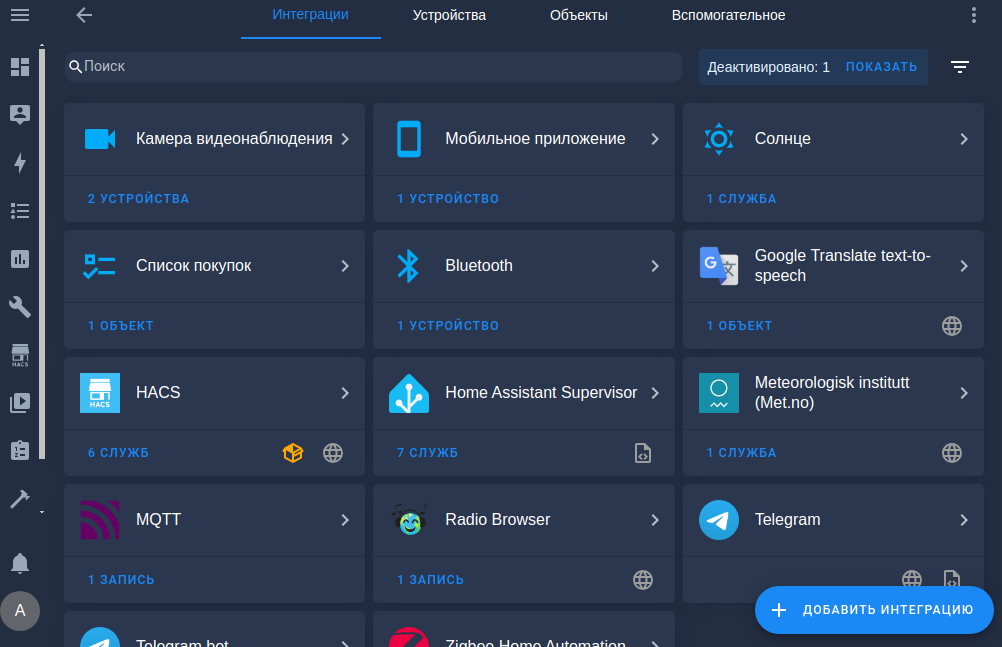Viewport: 1002px width, 647px height.
Task: Open 7 СЛУЖБ link under Supervisor
Action: coord(428,453)
